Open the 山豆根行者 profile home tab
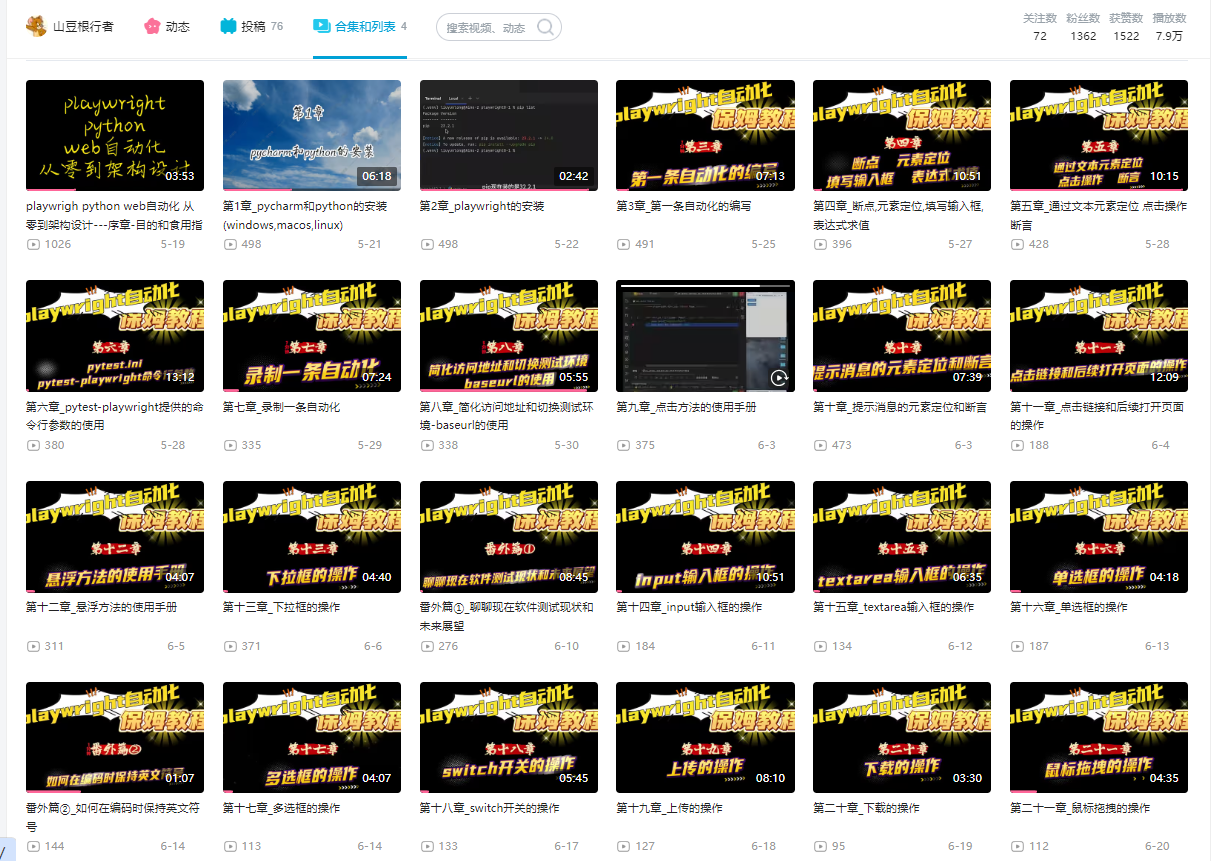1211x861 pixels. coord(70,27)
